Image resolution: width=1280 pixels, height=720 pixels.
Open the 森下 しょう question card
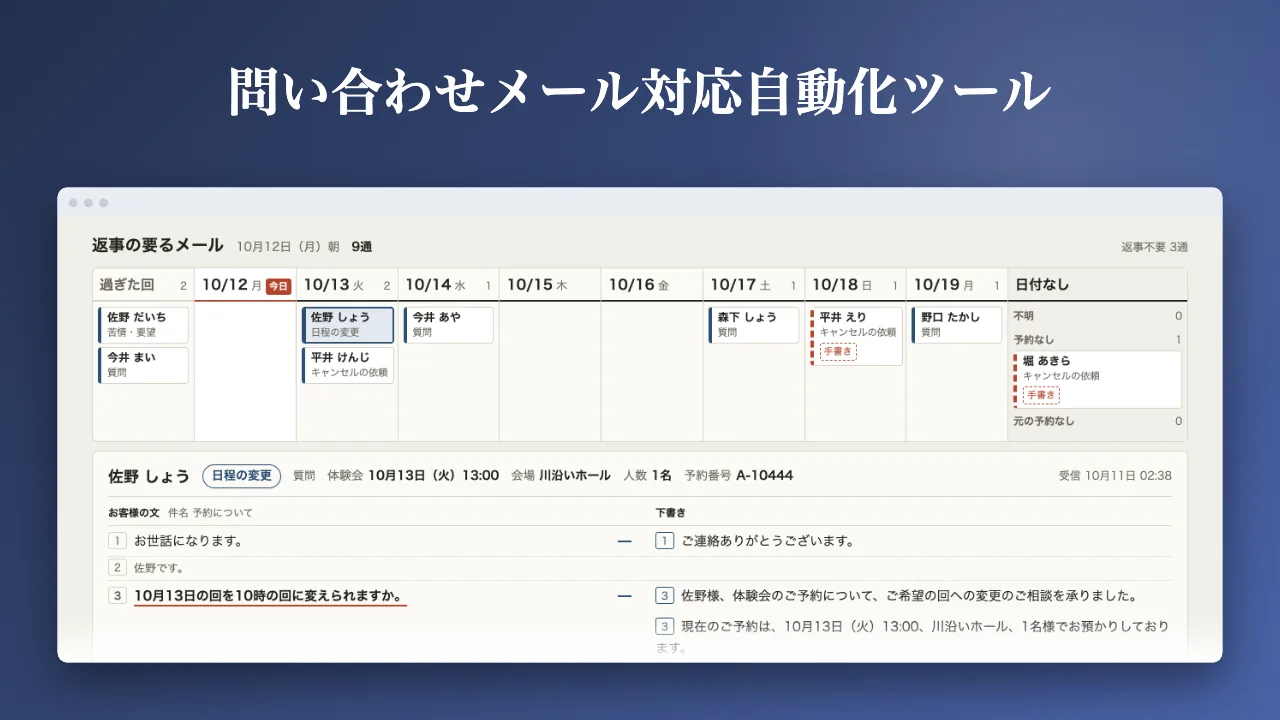click(x=754, y=324)
